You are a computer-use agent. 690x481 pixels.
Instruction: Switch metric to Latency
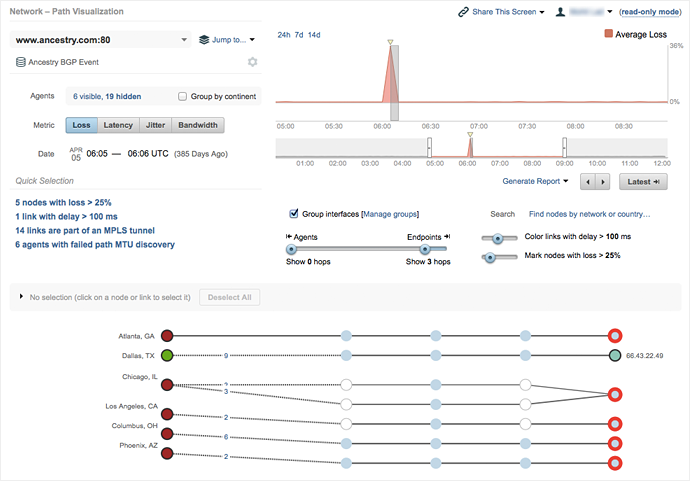118,125
